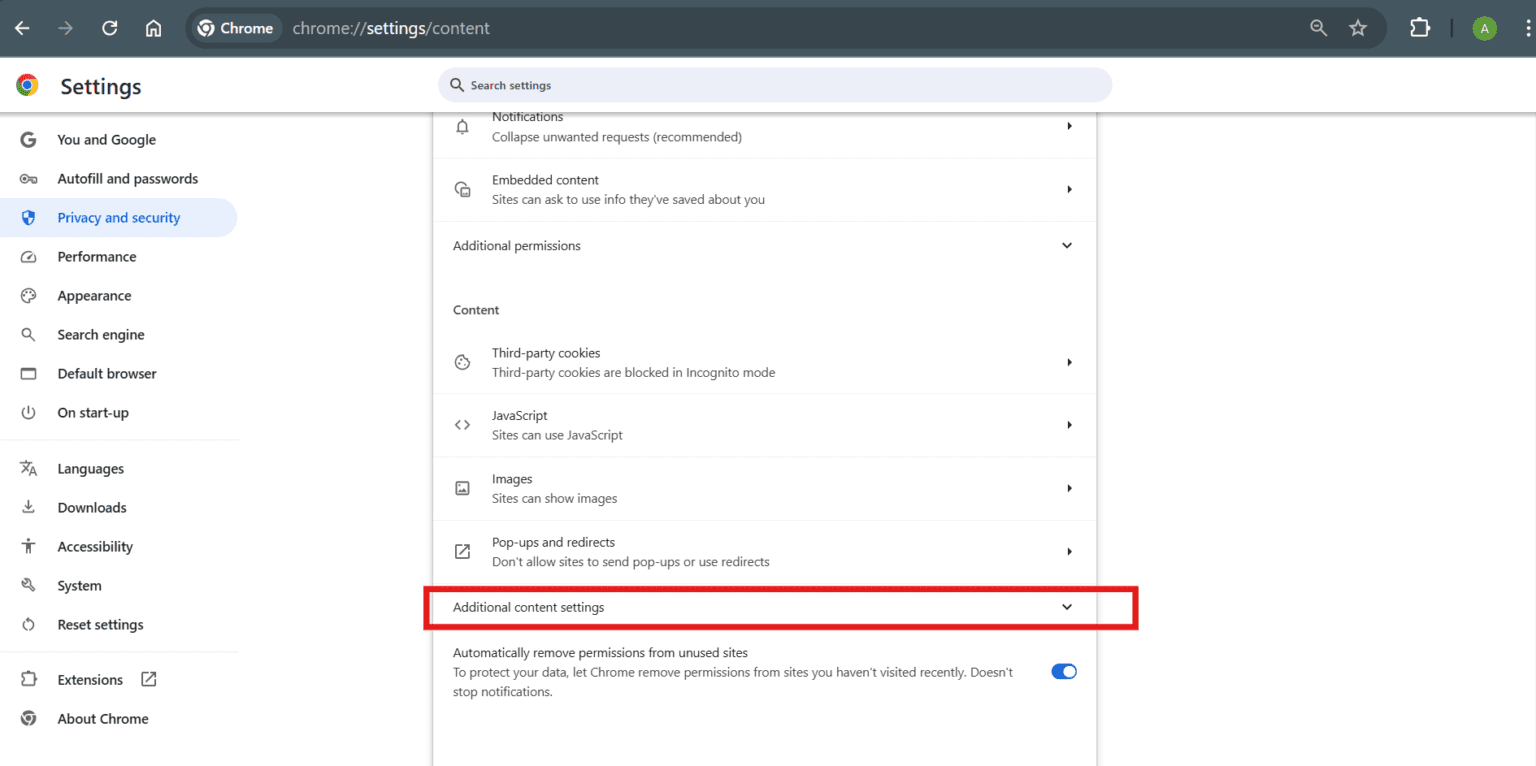Click the Search settings field

point(775,85)
